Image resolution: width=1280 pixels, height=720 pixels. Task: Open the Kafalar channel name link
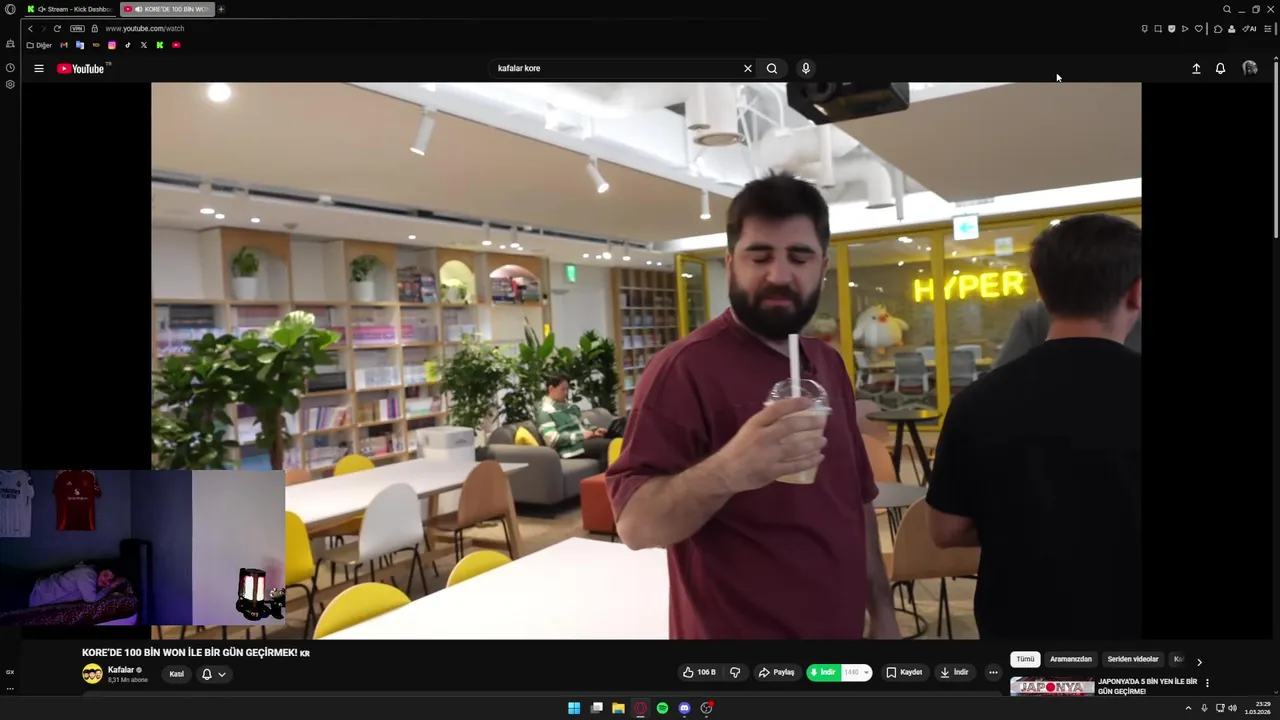121,670
